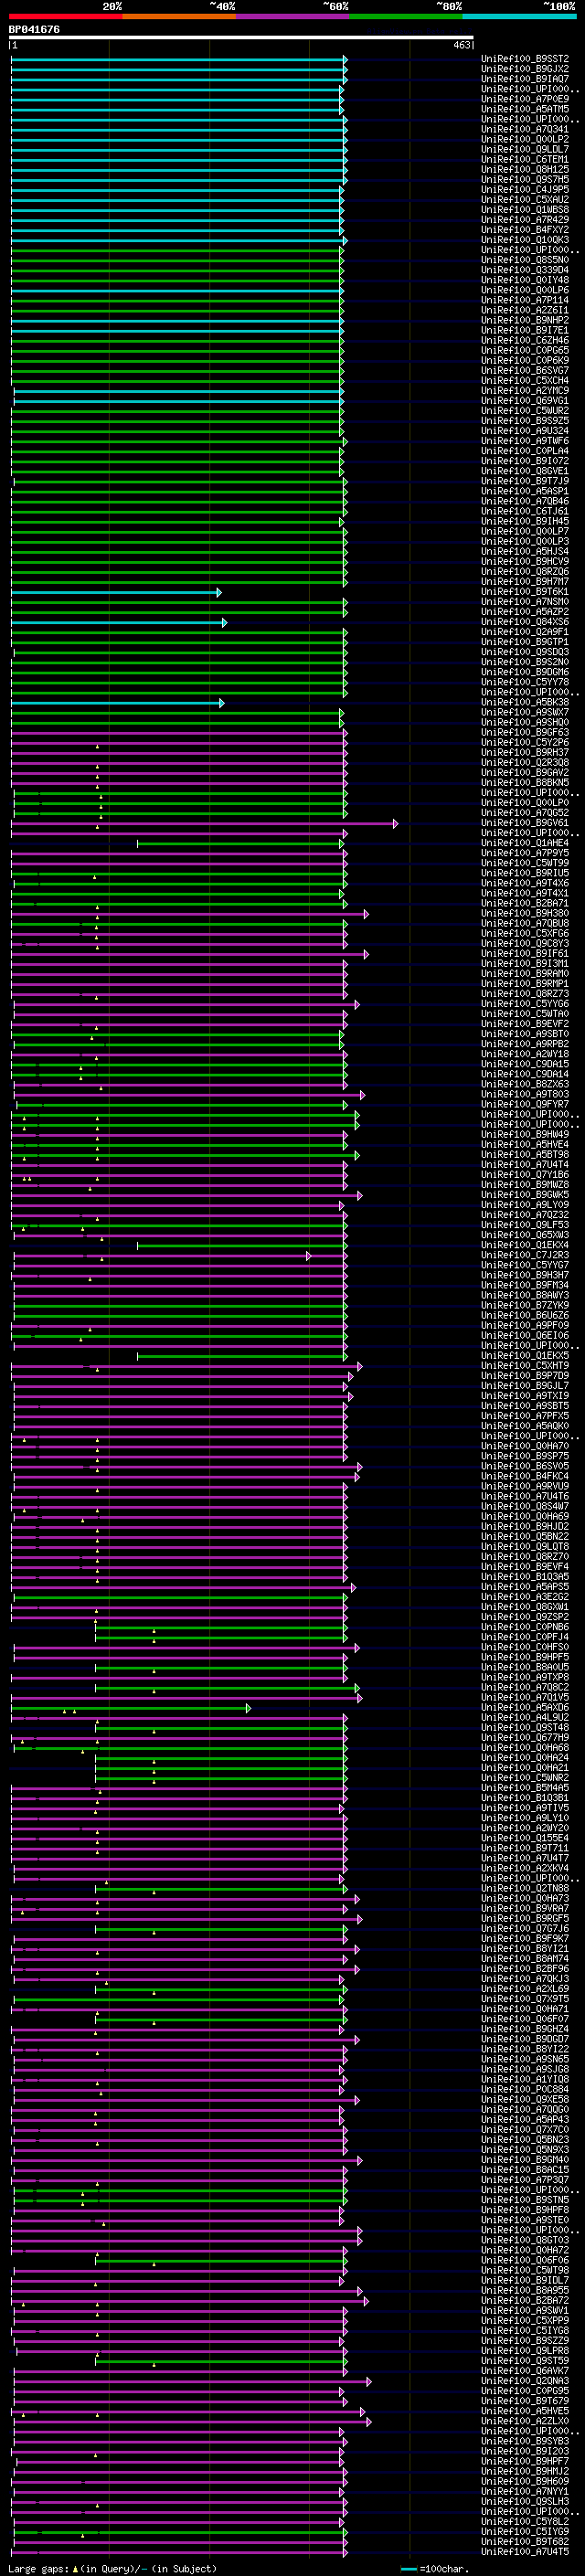Click the red ~20% identity legend bar
This screenshot has height=2576, width=585.
pyautogui.click(x=65, y=16)
